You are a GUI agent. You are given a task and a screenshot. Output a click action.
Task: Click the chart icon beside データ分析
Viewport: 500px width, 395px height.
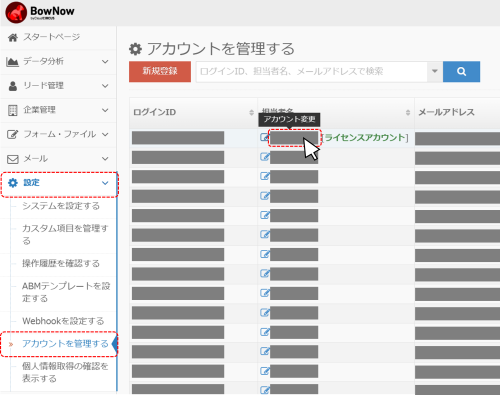(12, 62)
